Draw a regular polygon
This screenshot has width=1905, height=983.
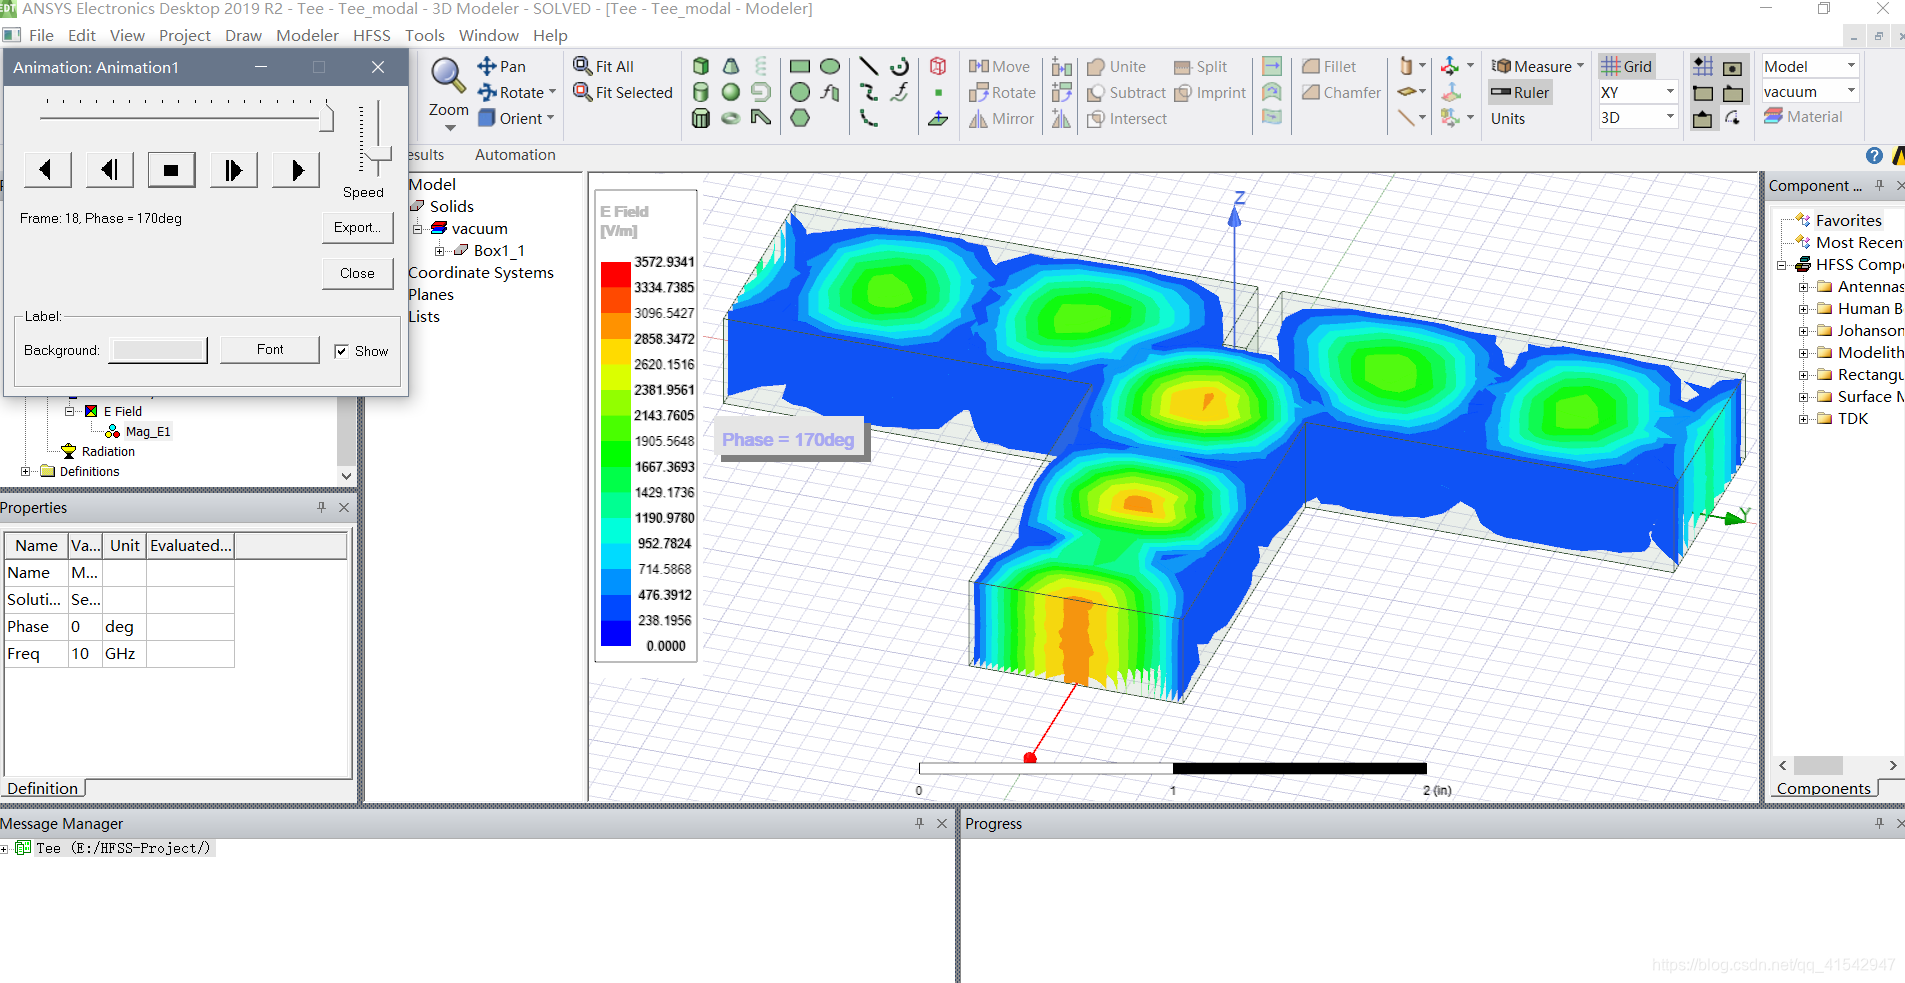[800, 118]
